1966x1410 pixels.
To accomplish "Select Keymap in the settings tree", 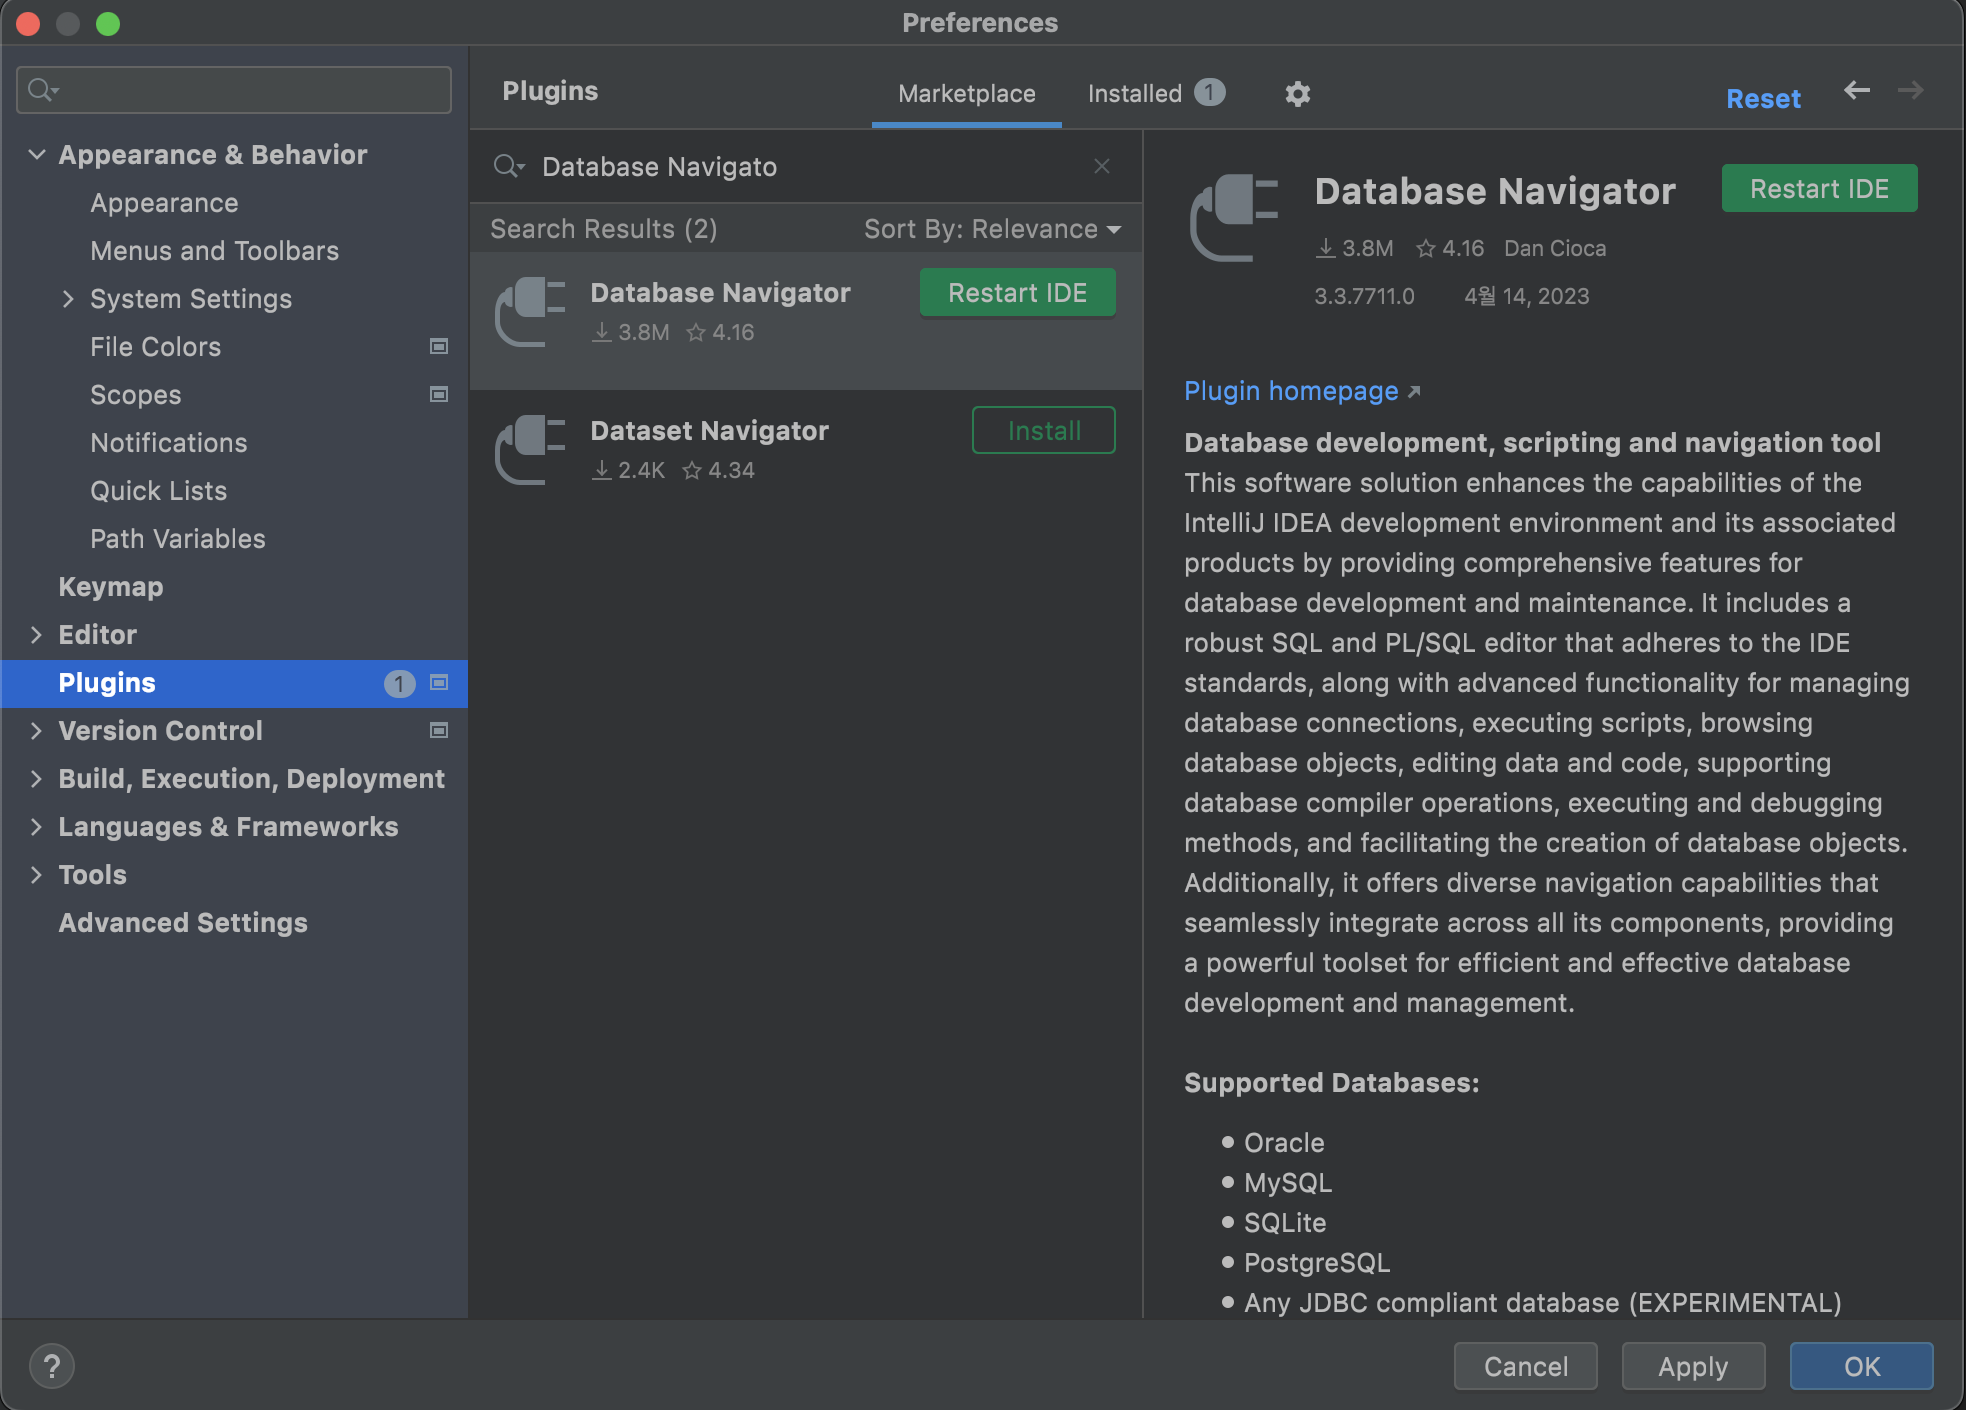I will [110, 587].
